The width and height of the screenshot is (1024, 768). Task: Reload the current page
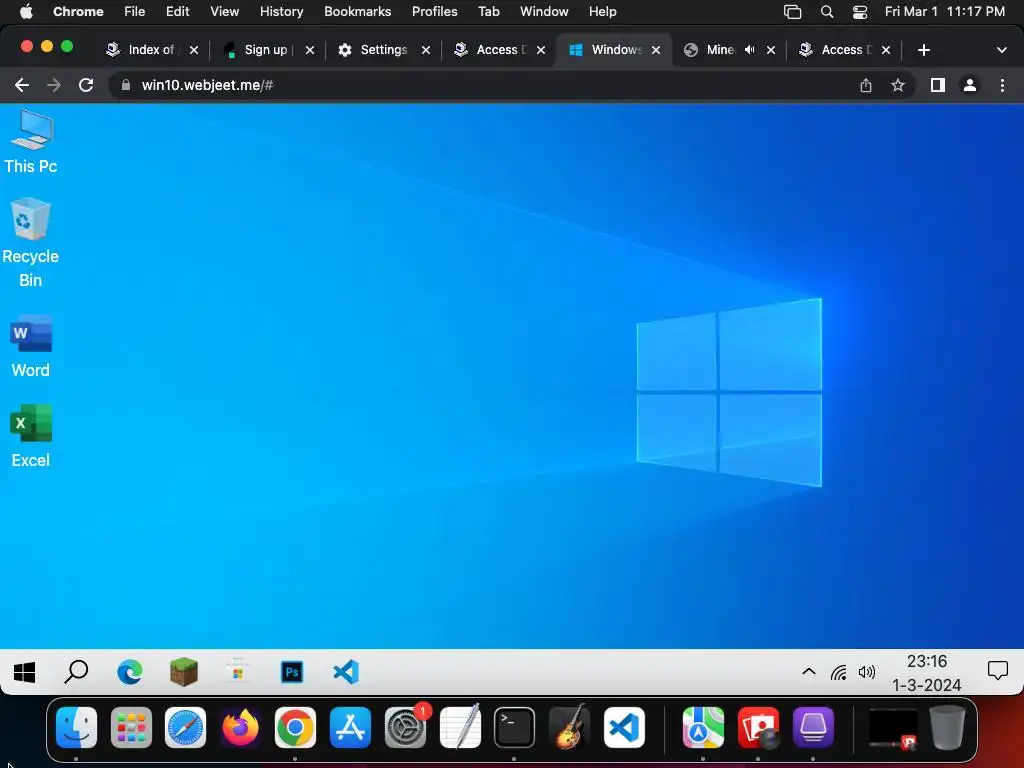coord(86,85)
